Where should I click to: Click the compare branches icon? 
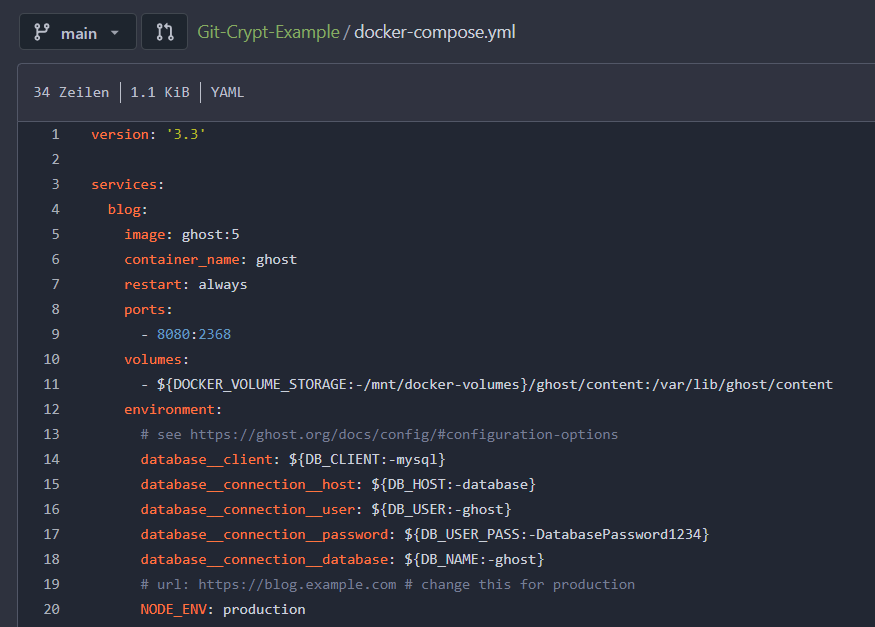tap(163, 31)
